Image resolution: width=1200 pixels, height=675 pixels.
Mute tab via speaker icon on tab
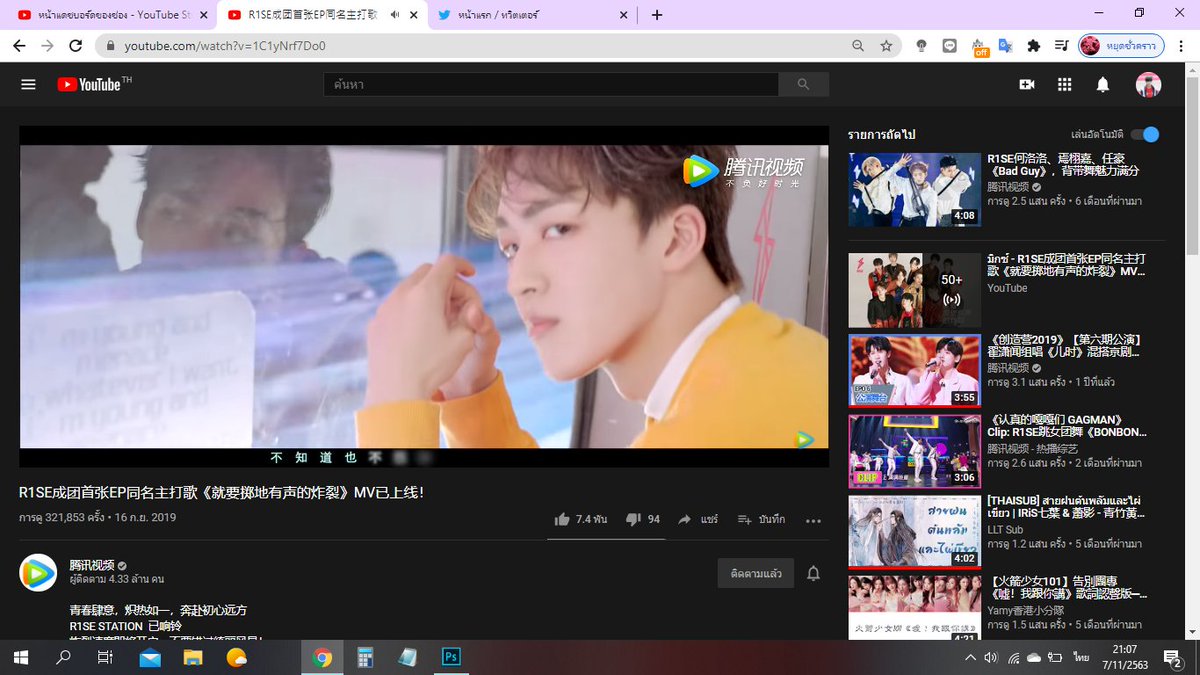(x=395, y=15)
